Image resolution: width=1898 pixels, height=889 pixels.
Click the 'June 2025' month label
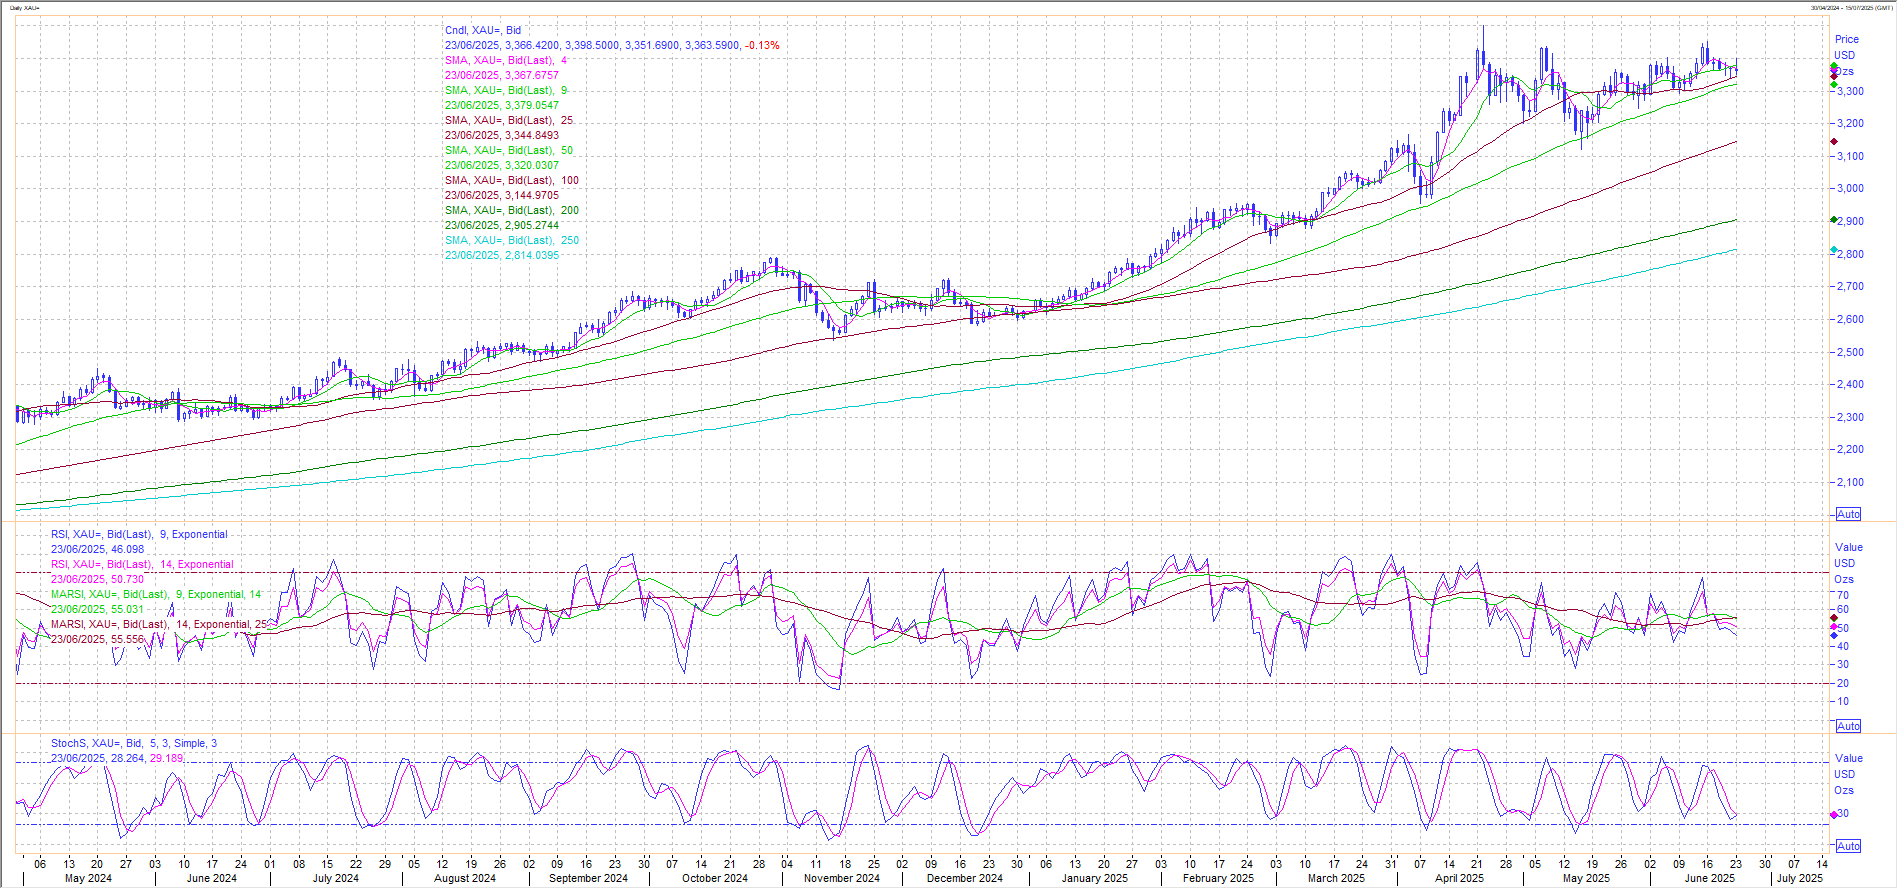[x=1709, y=878]
